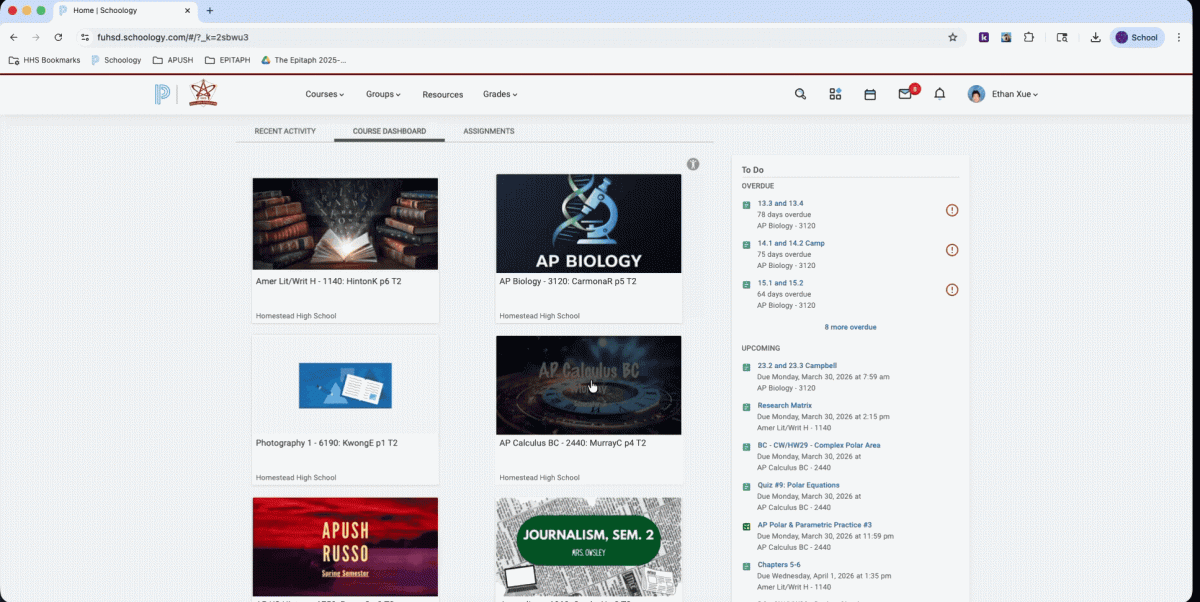This screenshot has width=1200, height=602.
Task: Open a new browser tab
Action: point(210,11)
